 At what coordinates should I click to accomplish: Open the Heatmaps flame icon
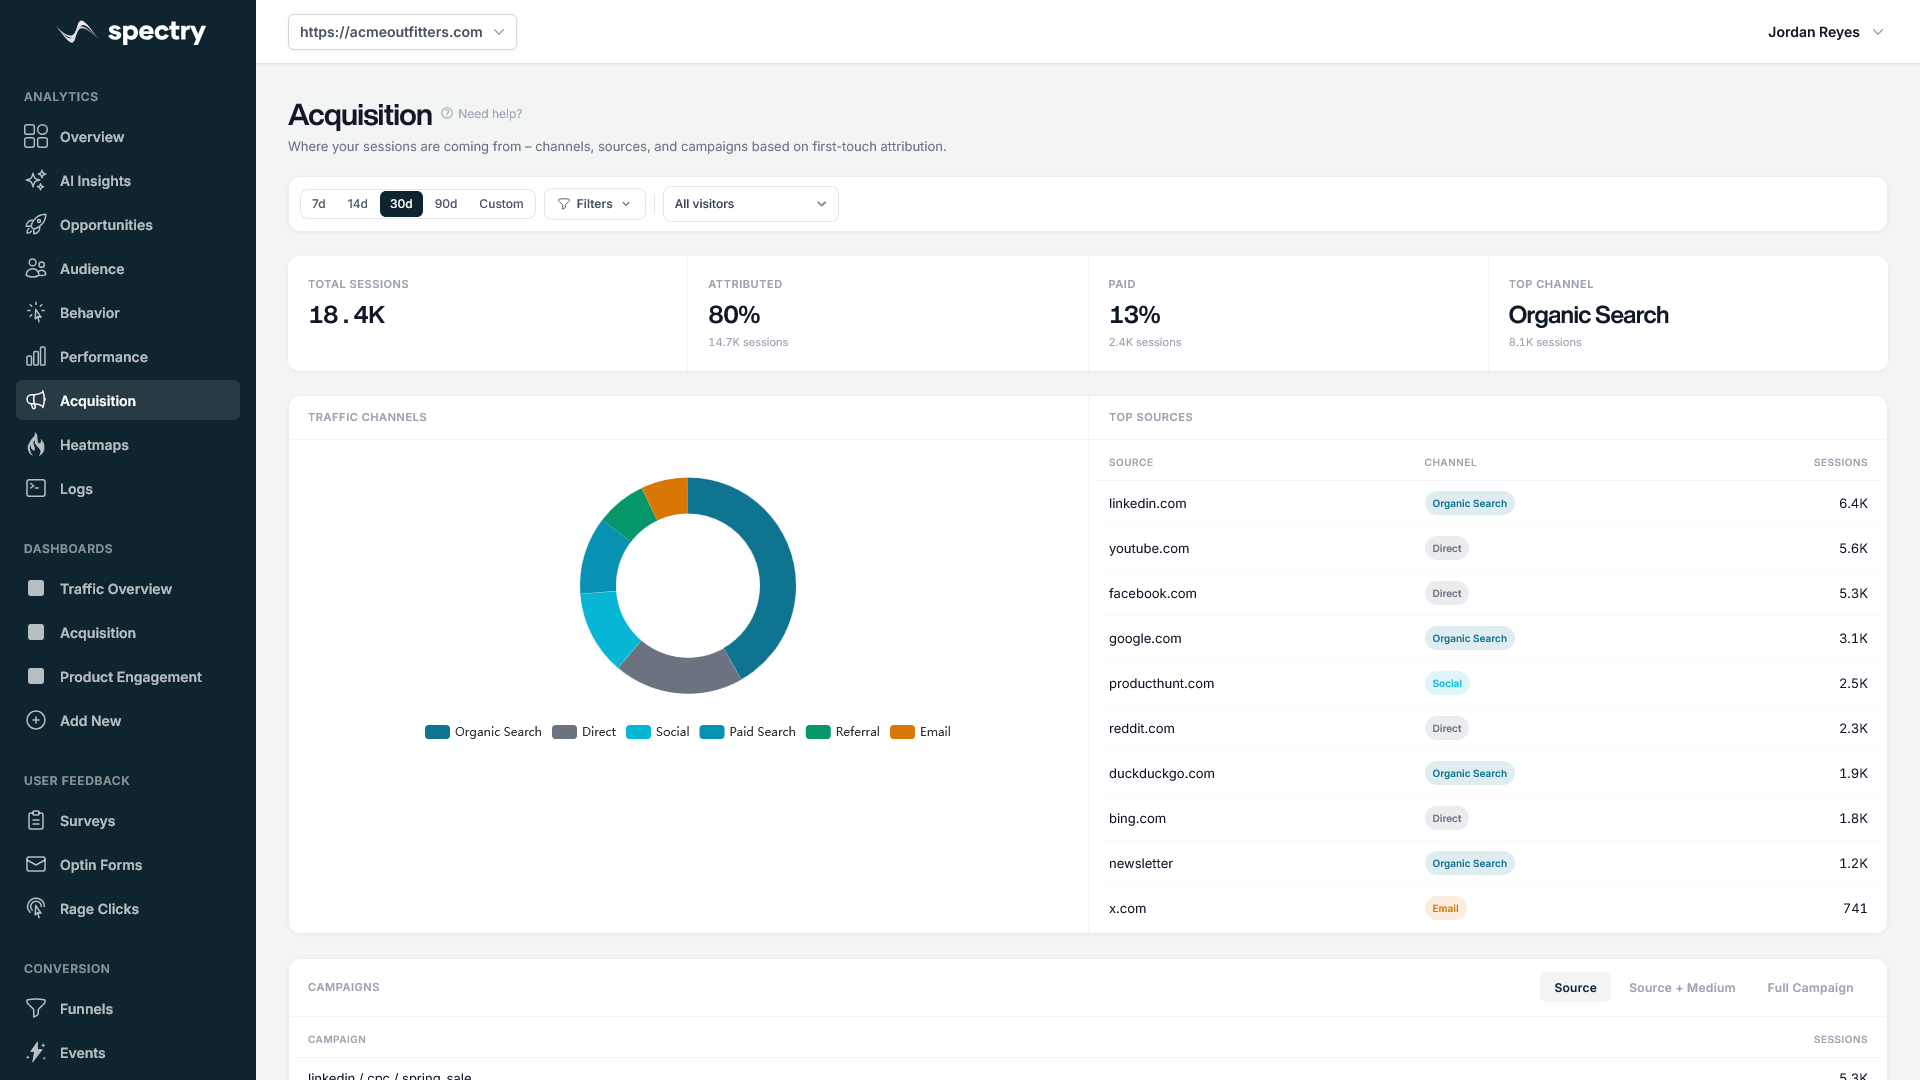pos(36,445)
